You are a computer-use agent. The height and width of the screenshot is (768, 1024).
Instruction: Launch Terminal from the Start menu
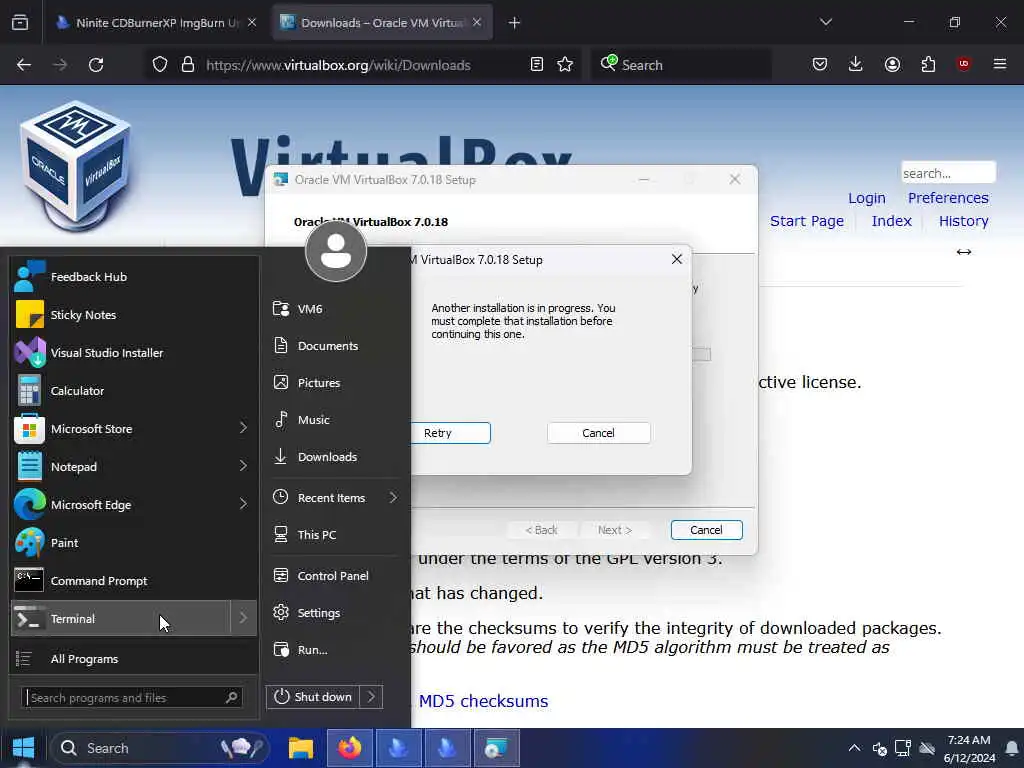(121, 618)
